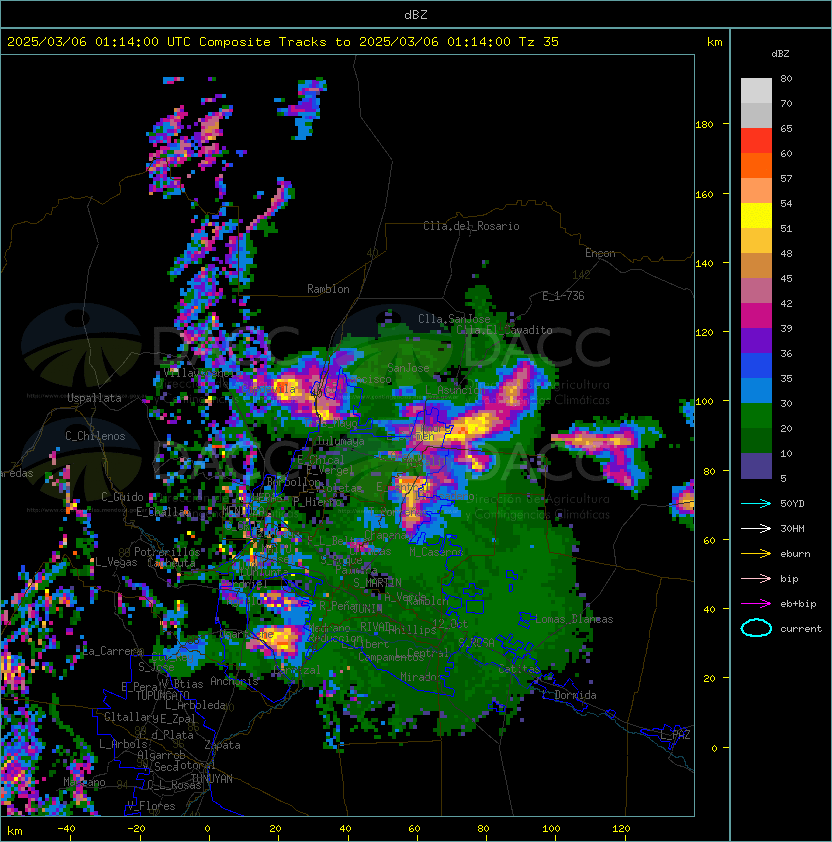832x842 pixels.
Task: Select the magenta swatch in dBZ scale
Action: [756, 316]
